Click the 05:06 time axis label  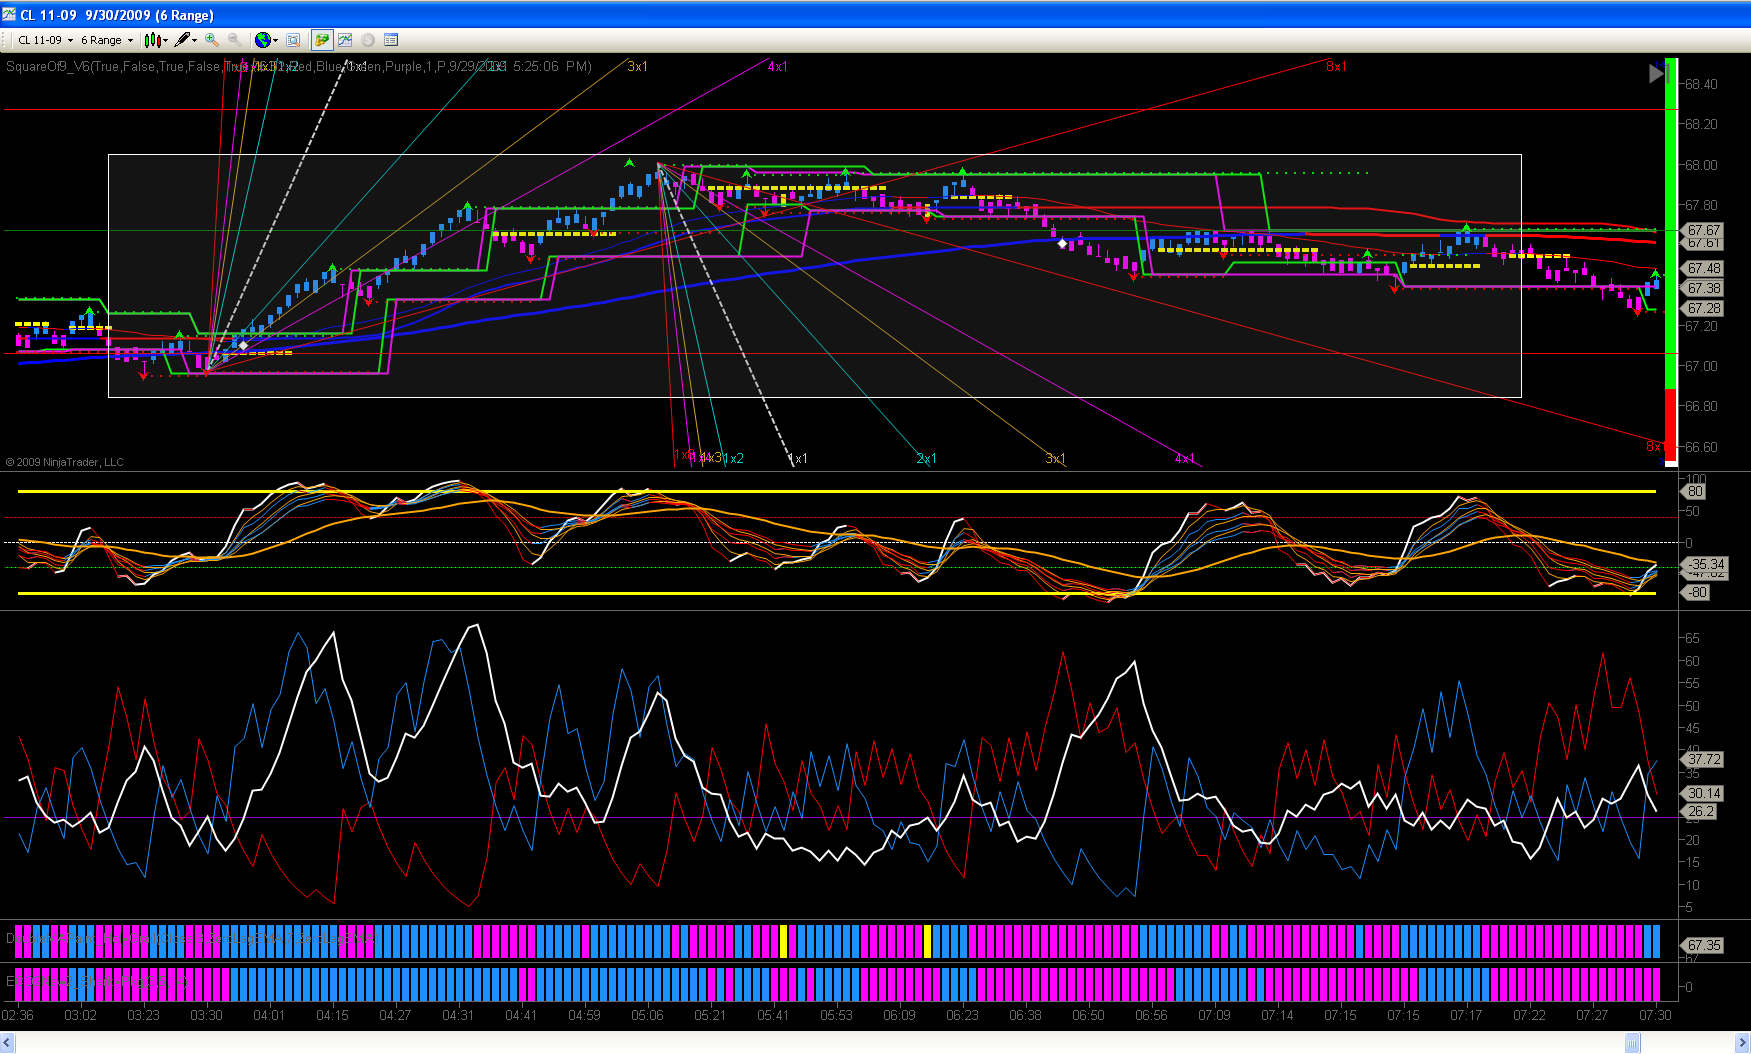647,1015
